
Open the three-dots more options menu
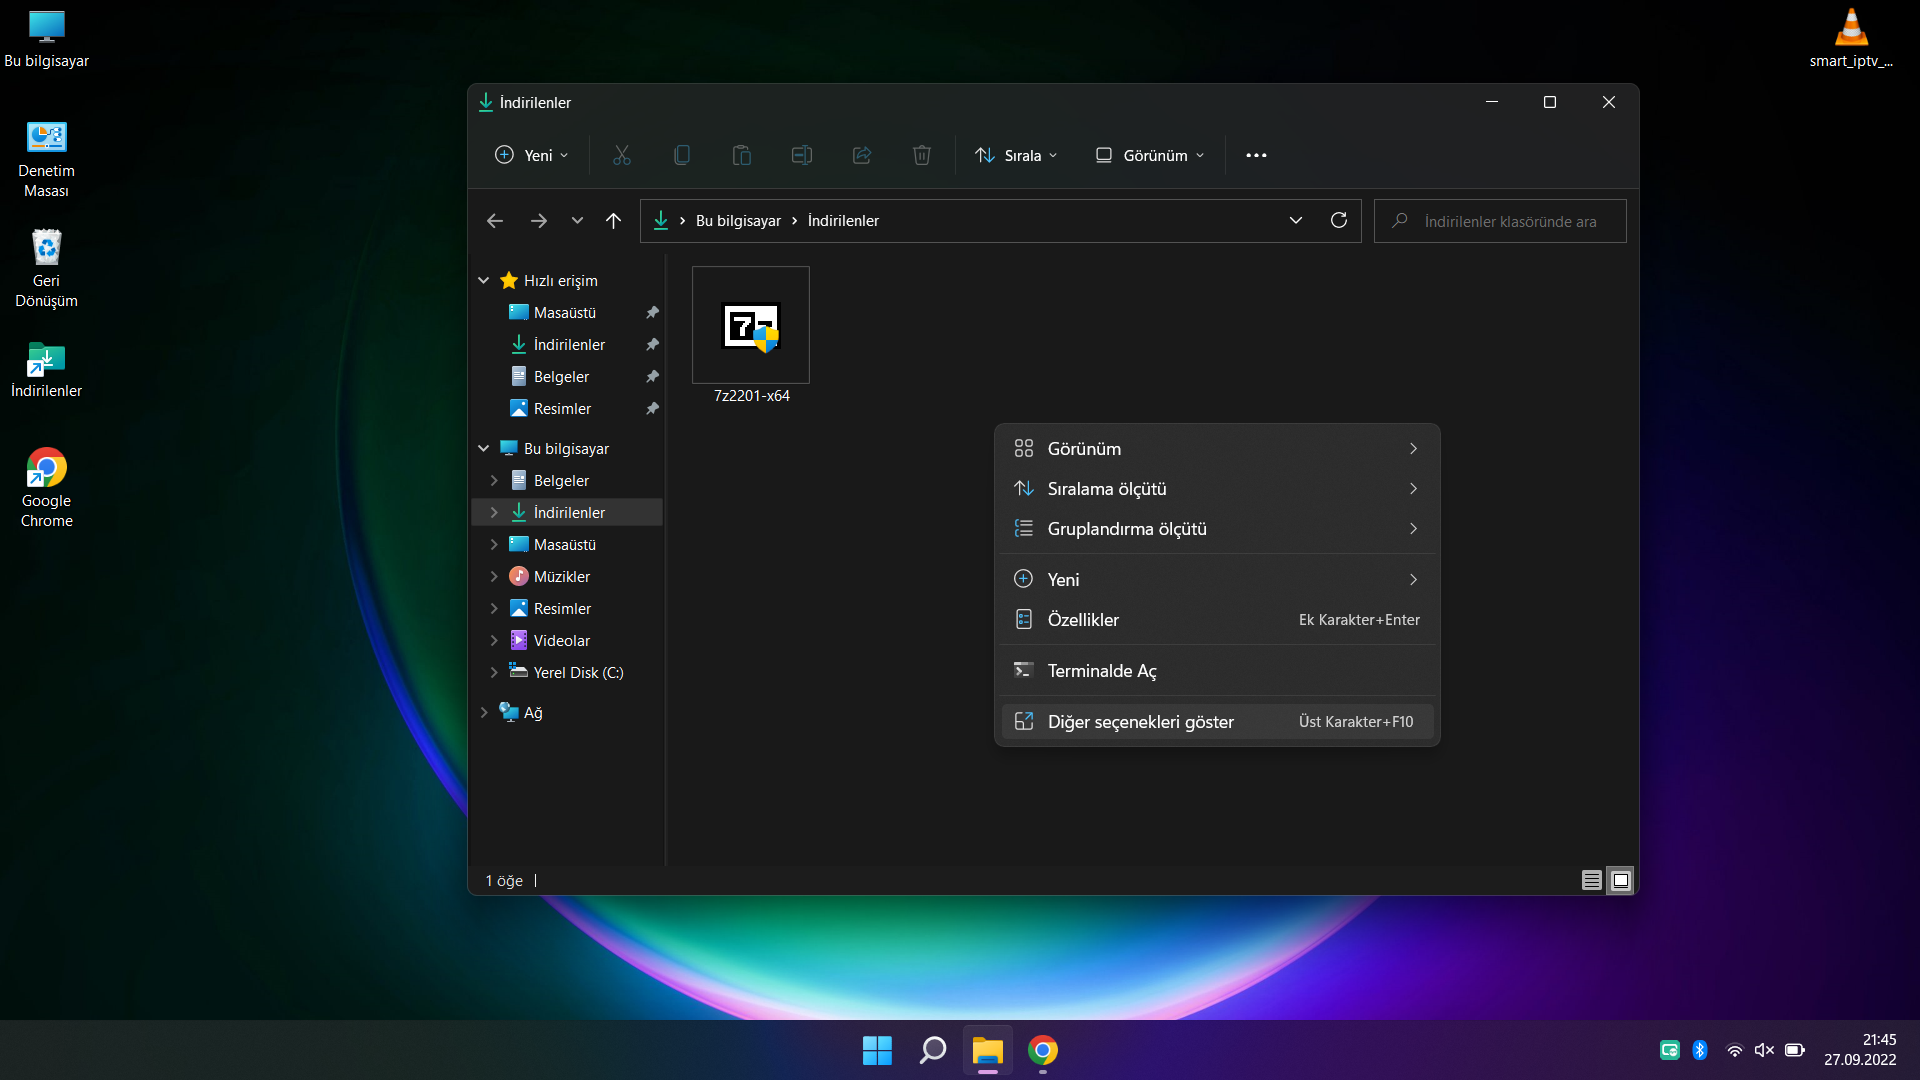(1256, 155)
